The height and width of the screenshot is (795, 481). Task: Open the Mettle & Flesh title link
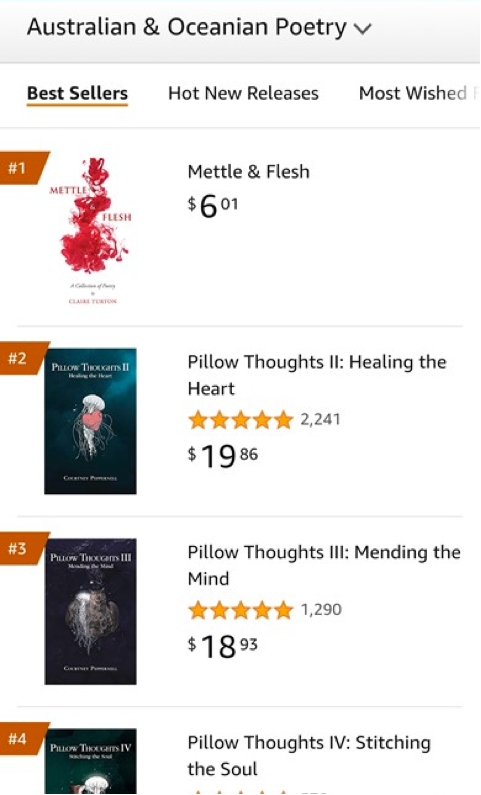[x=248, y=172]
